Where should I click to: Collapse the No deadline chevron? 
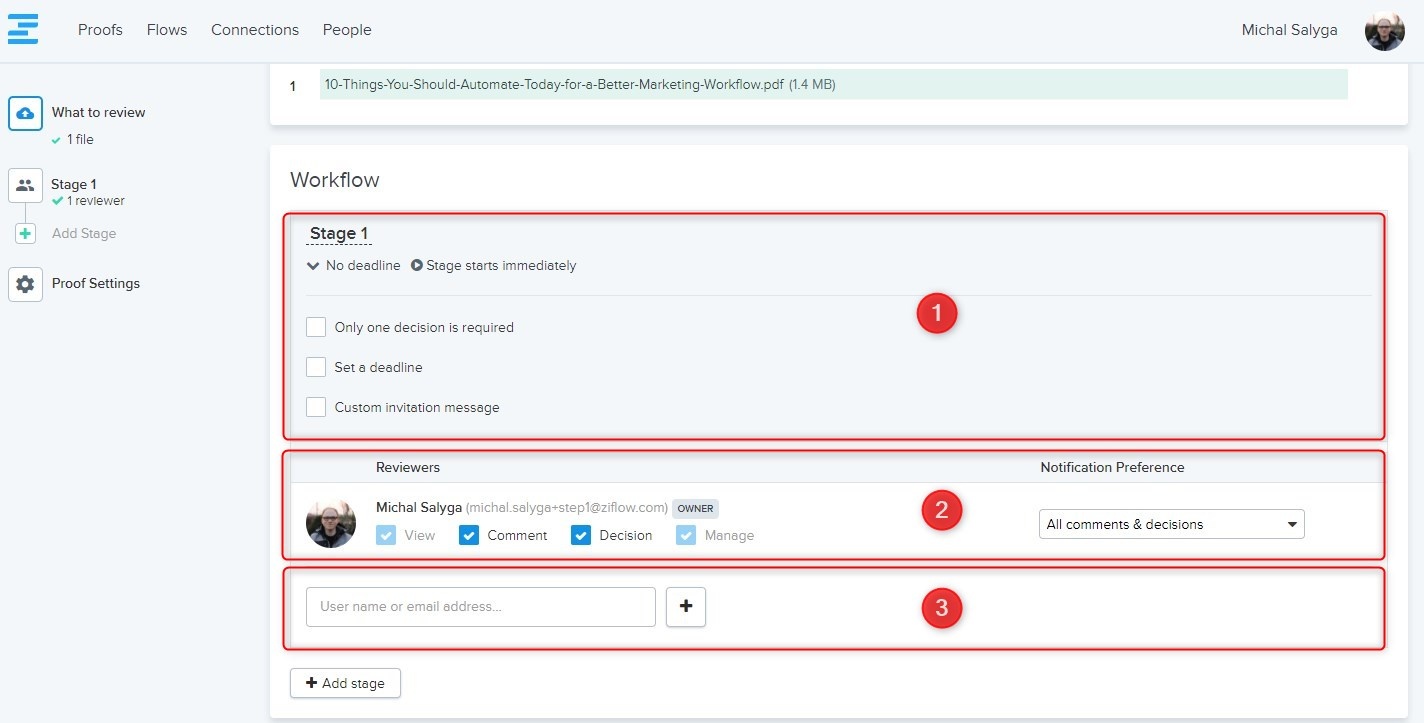(x=313, y=266)
